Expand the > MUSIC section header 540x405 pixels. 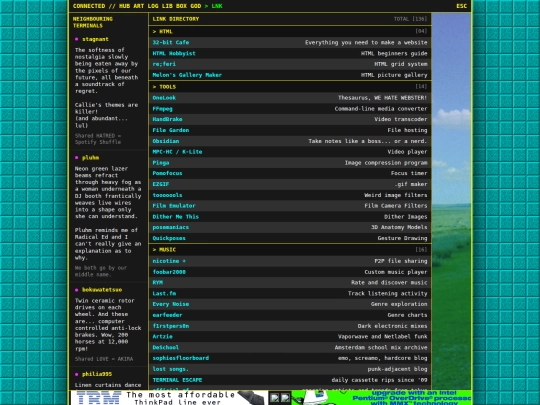(290, 250)
